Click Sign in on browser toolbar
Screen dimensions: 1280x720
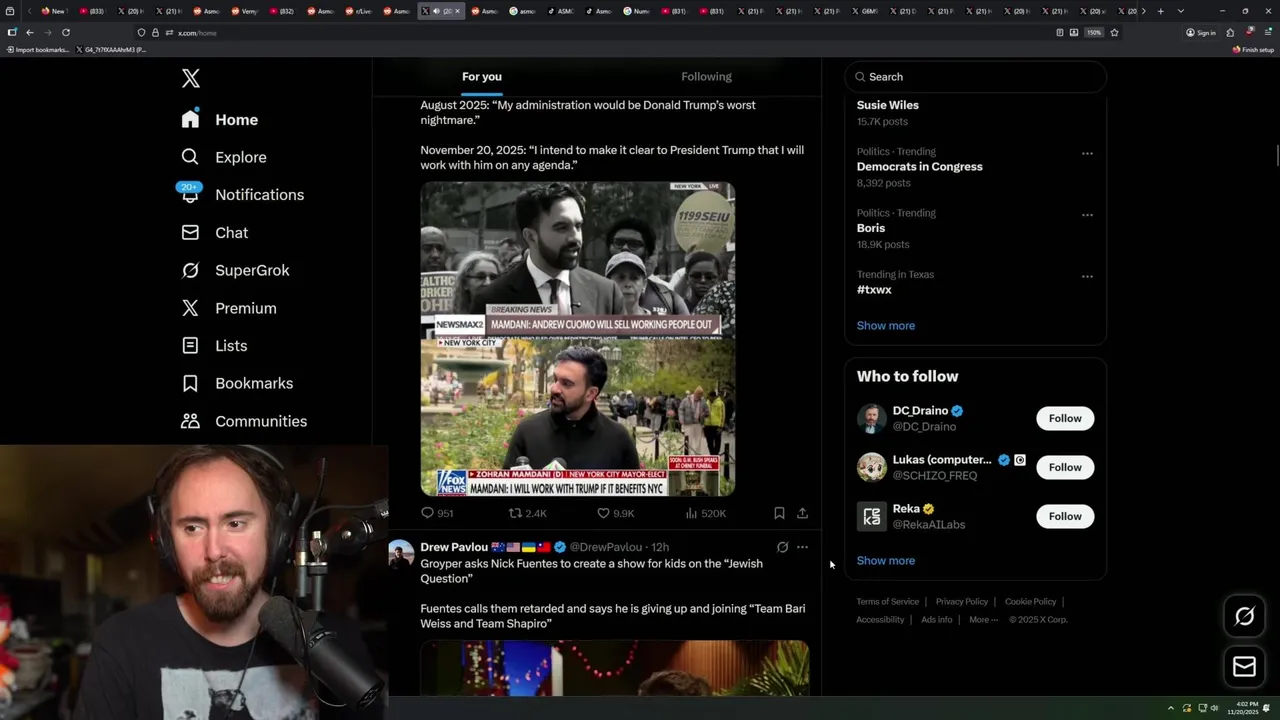click(x=1201, y=32)
